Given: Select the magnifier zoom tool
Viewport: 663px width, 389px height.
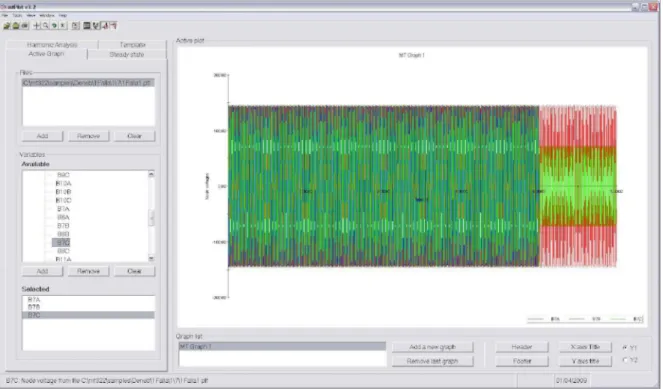Looking at the screenshot, I should click(45, 26).
